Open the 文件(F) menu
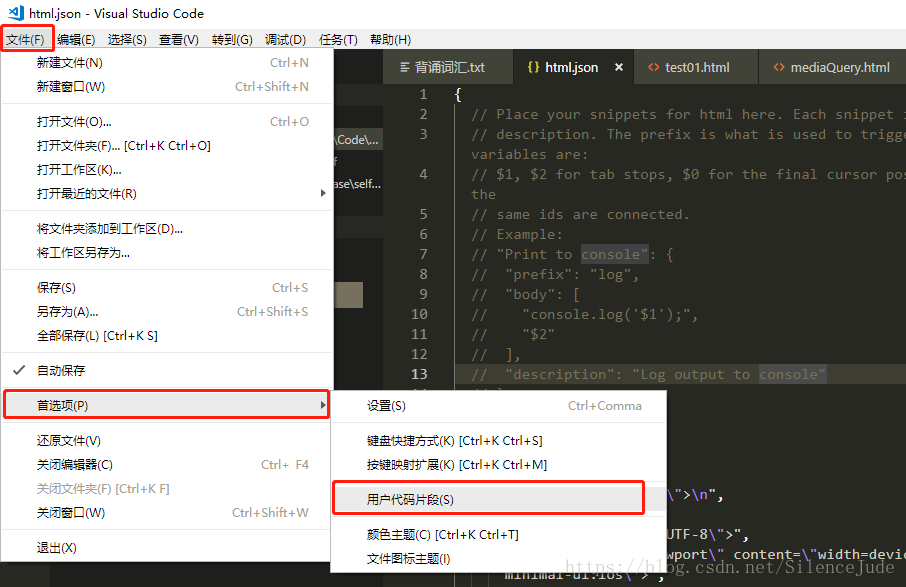The width and height of the screenshot is (906, 587). (x=25, y=39)
